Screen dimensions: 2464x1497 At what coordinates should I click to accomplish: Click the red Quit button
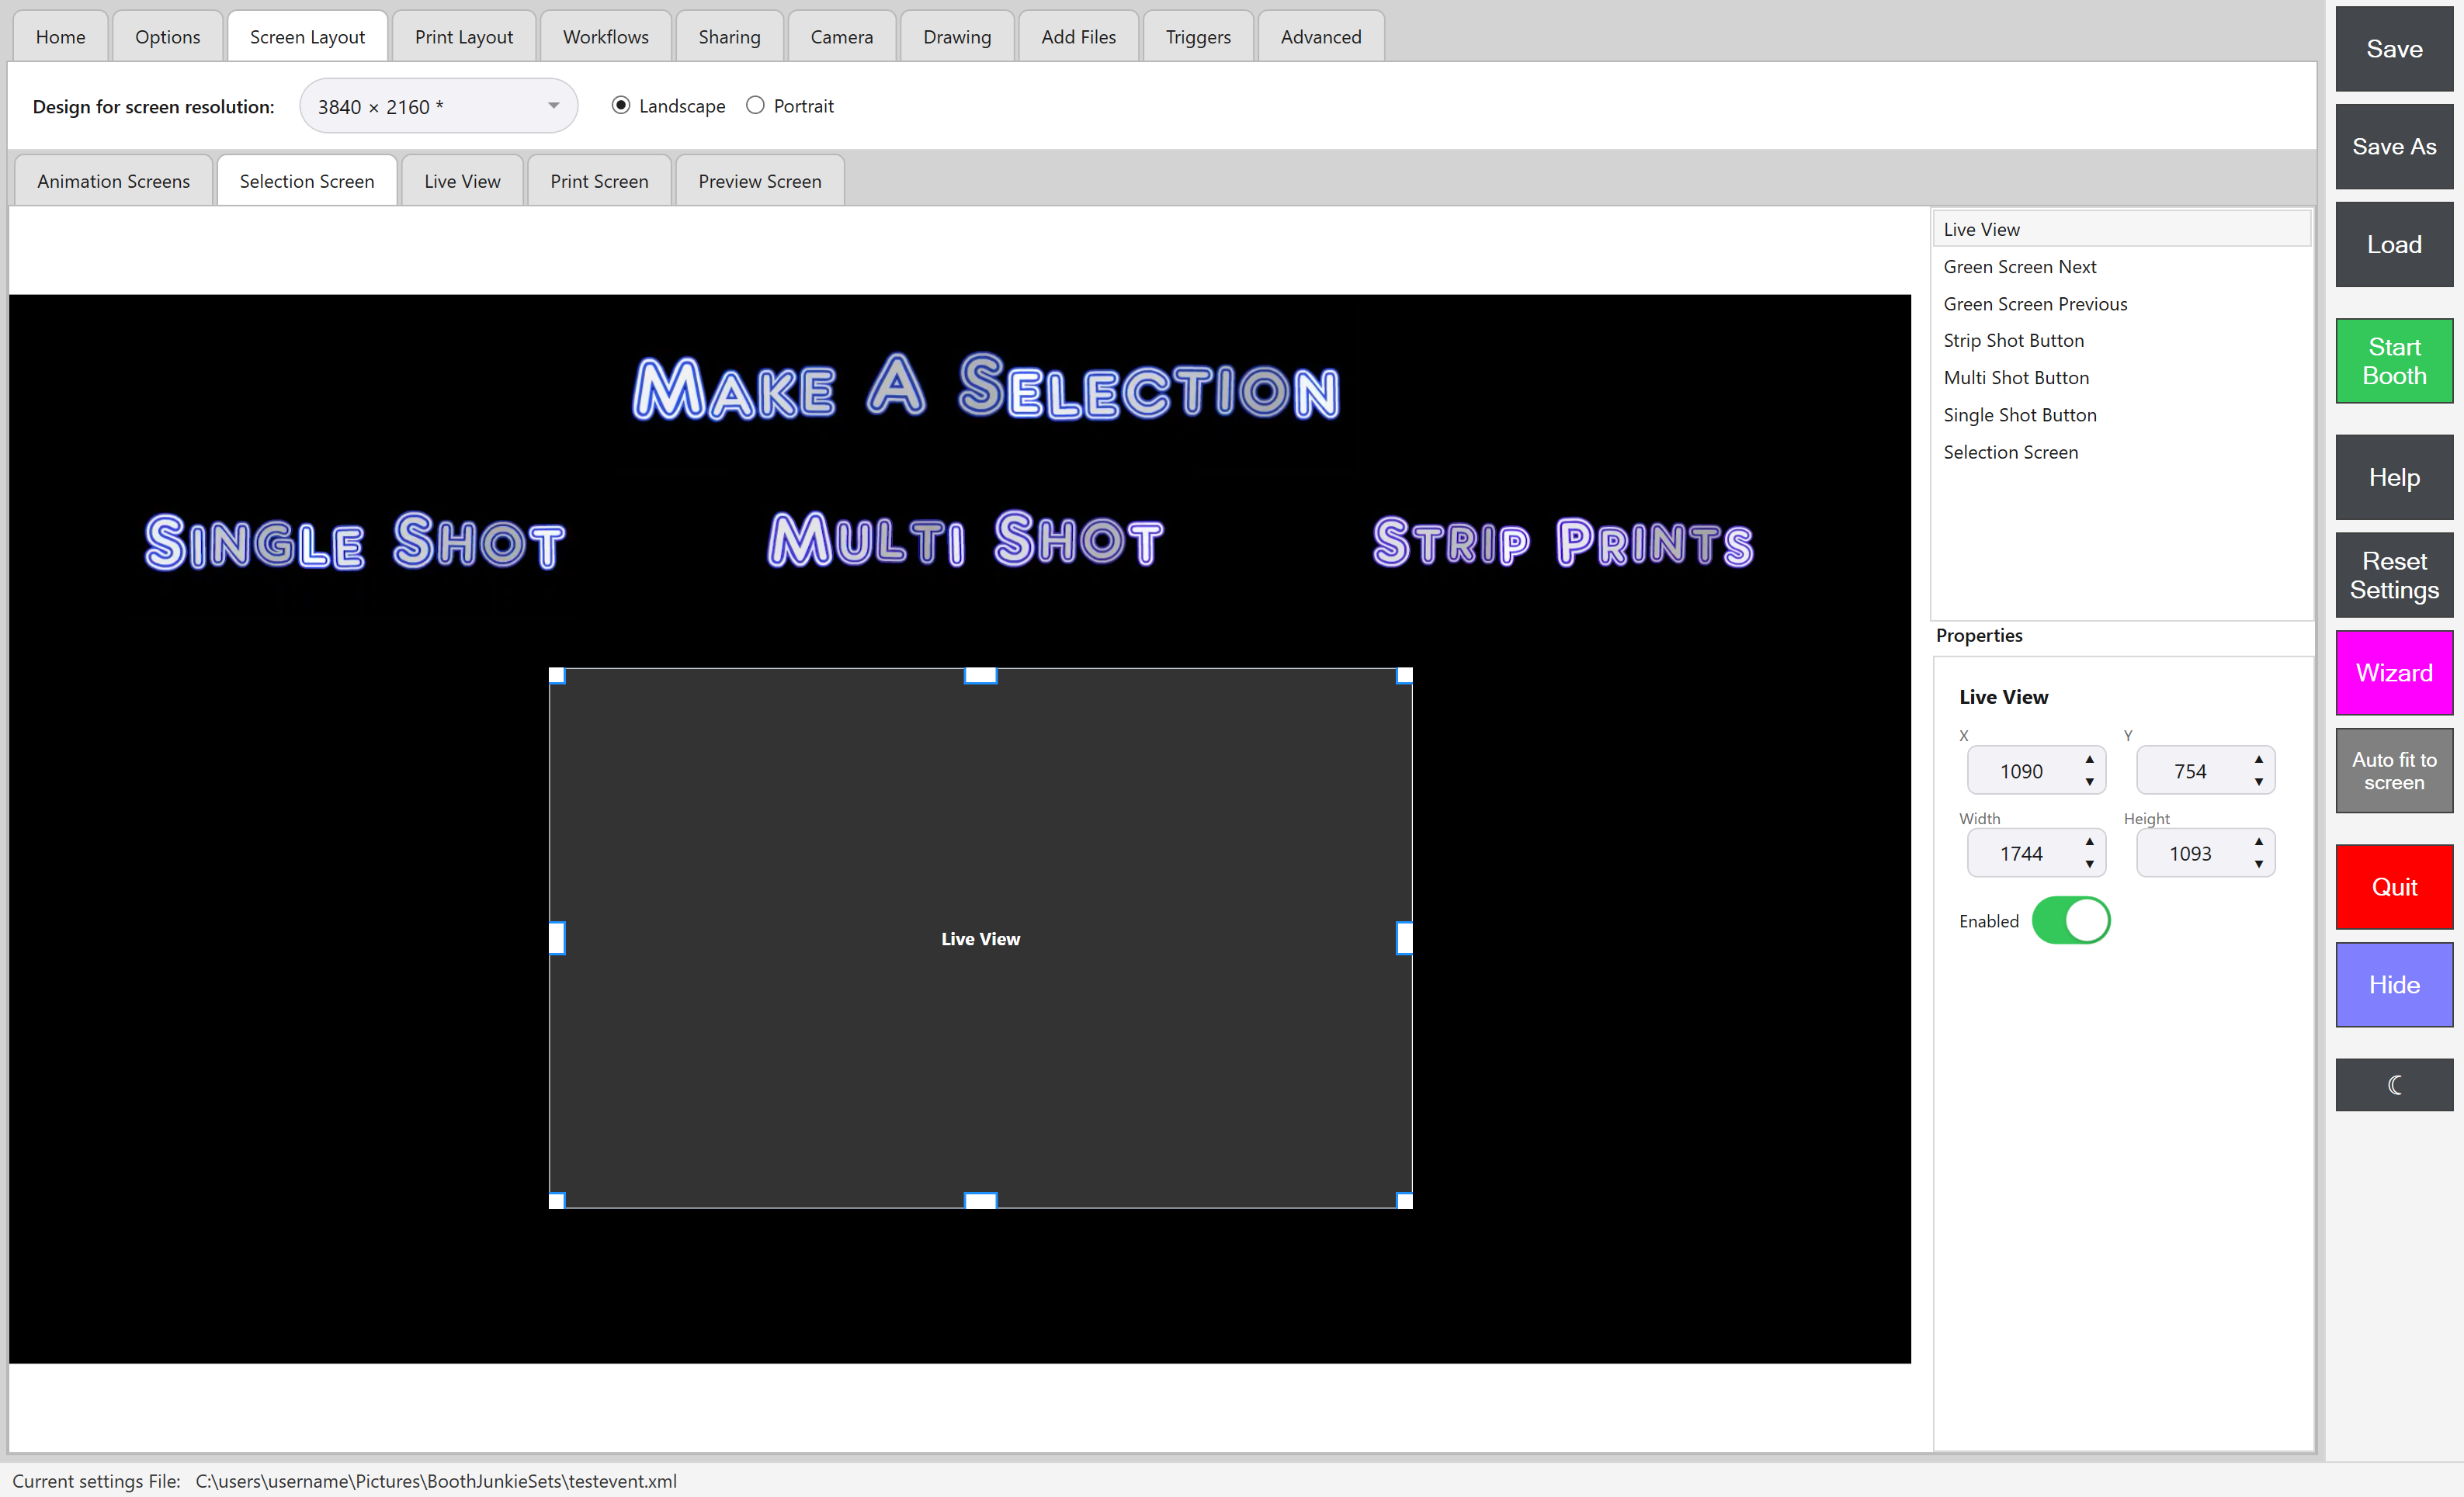tap(2393, 887)
